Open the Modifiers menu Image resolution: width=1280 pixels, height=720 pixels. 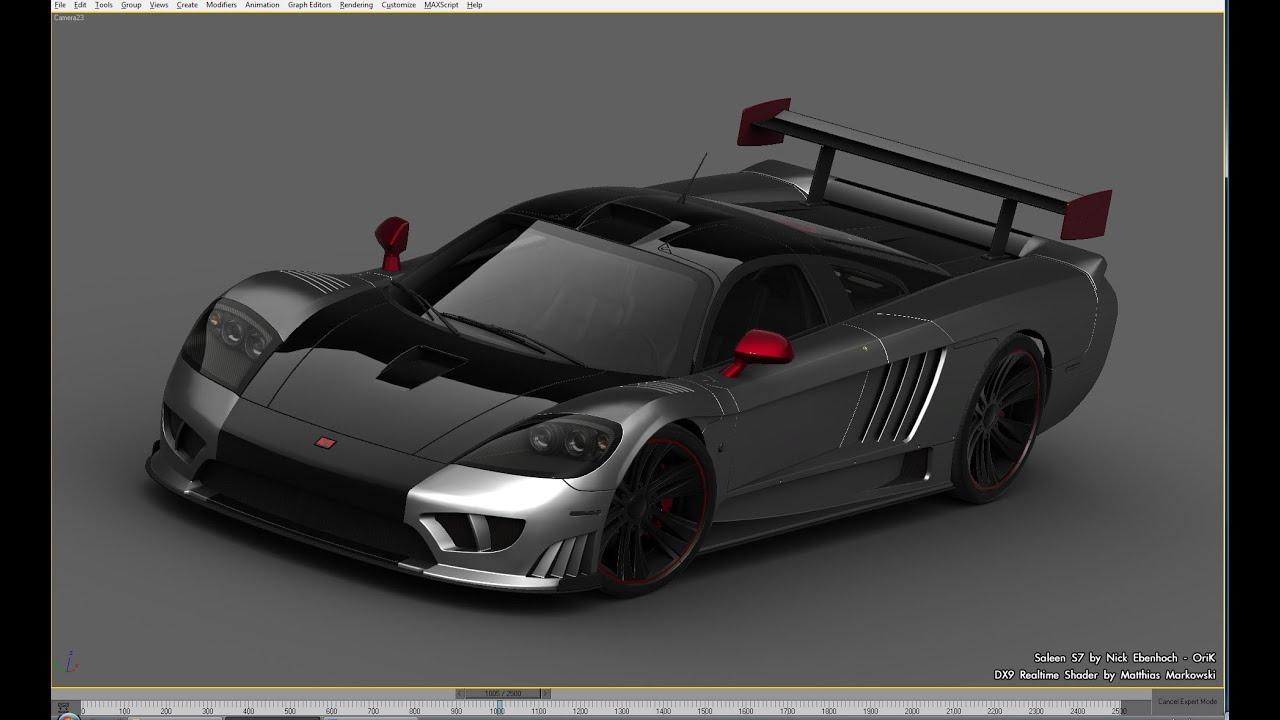(x=221, y=5)
